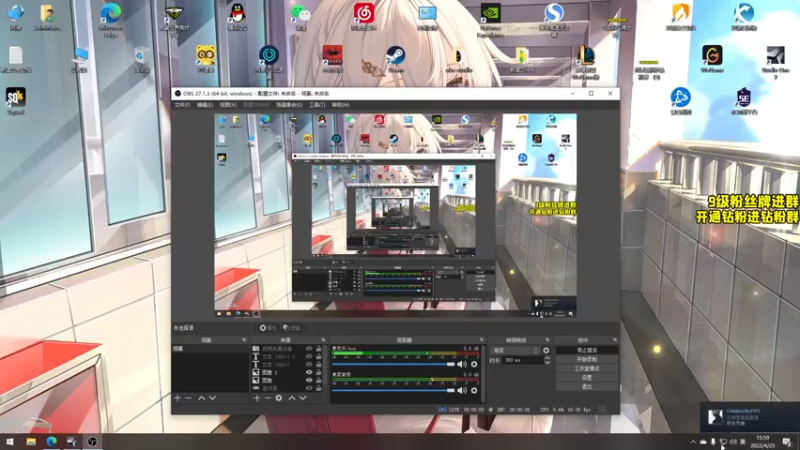The width and height of the screenshot is (800, 450).
Task: Toggle the lock on the 图像 source
Action: click(318, 380)
